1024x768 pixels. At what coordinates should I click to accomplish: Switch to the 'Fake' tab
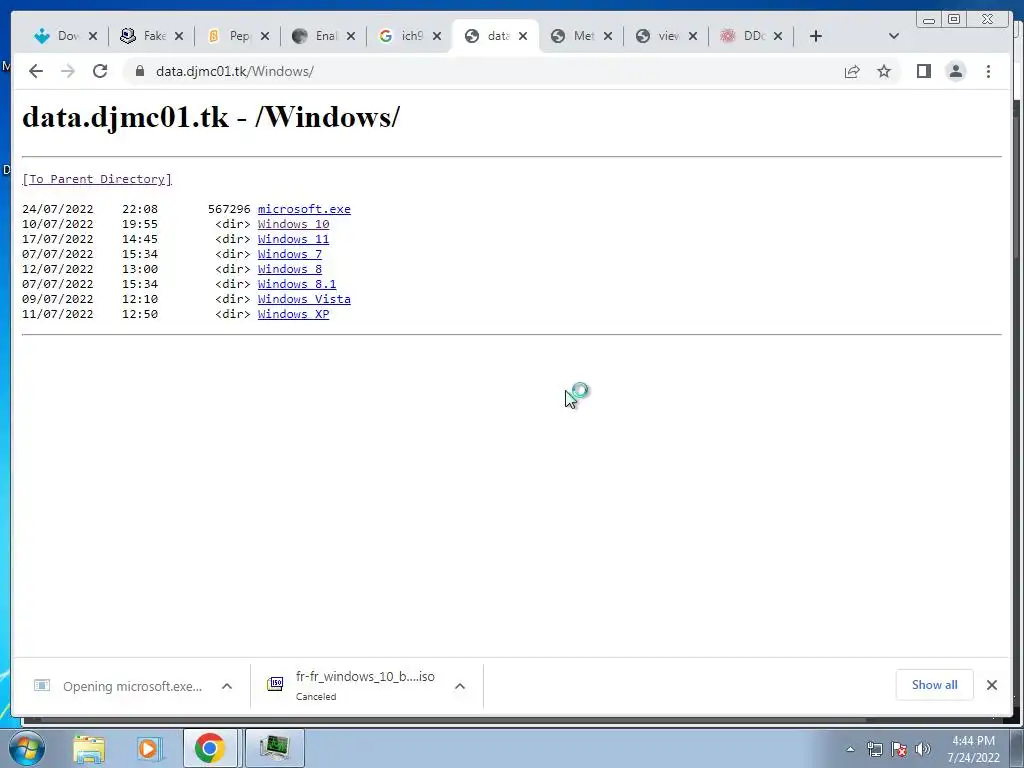pyautogui.click(x=144, y=36)
